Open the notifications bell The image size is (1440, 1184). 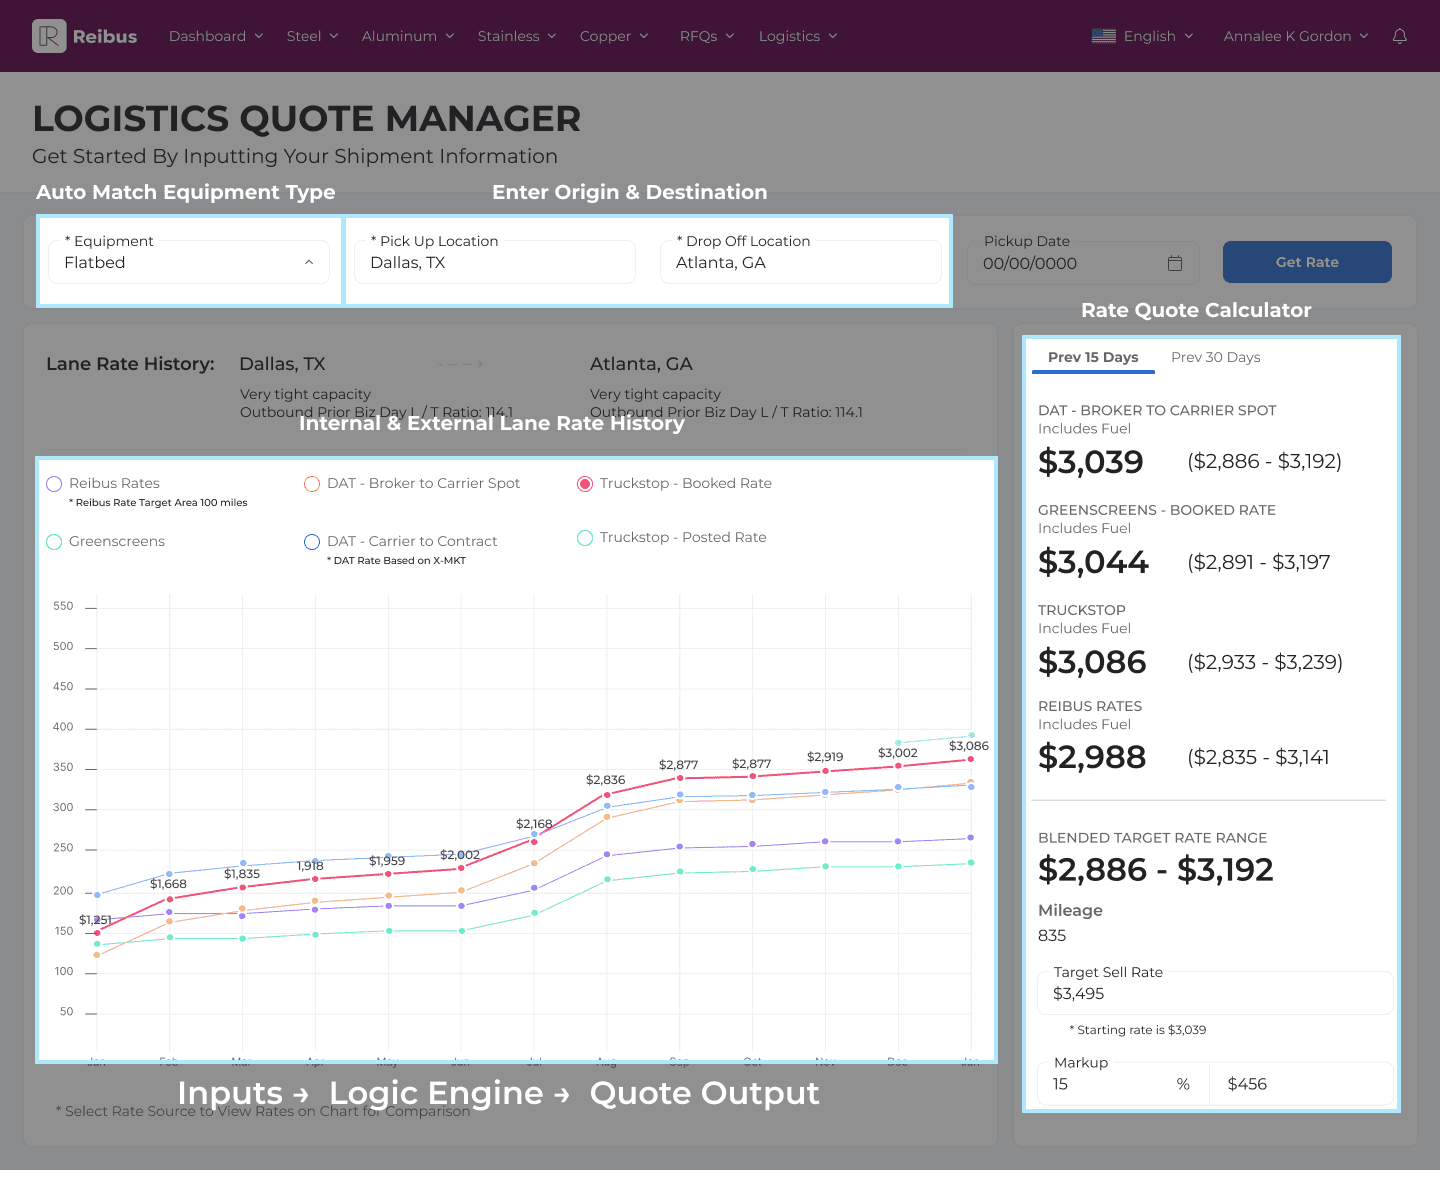(x=1400, y=36)
